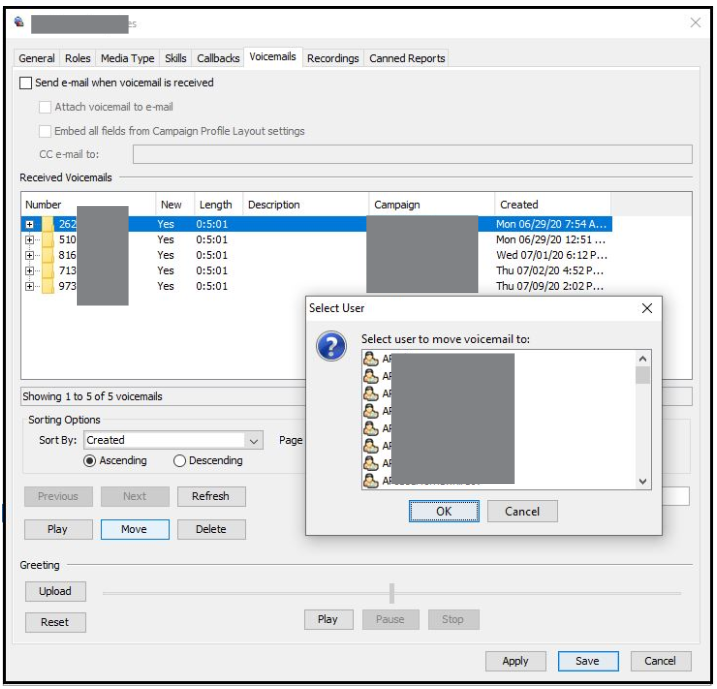Save the user settings

click(588, 662)
